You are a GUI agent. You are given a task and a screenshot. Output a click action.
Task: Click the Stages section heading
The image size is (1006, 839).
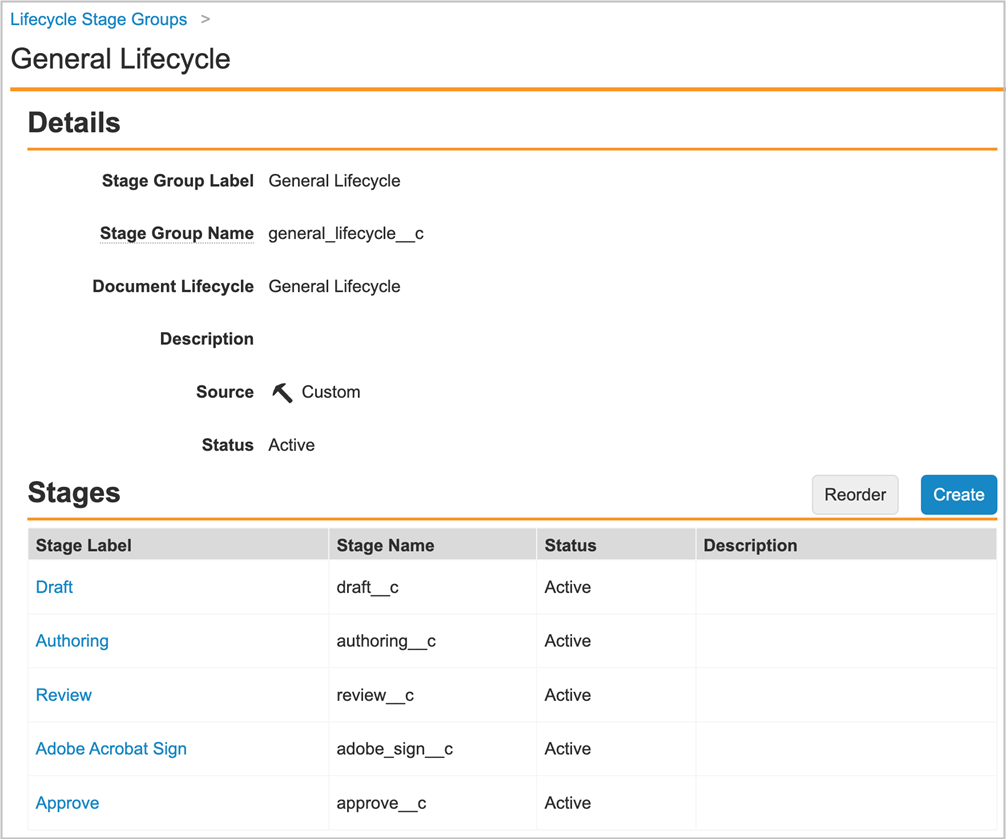74,493
